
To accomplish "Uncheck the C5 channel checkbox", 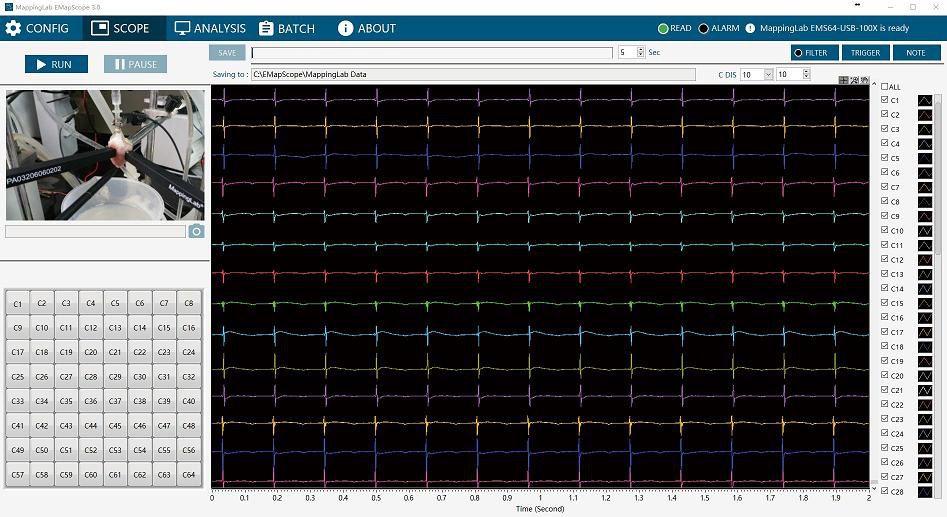I will tap(884, 158).
